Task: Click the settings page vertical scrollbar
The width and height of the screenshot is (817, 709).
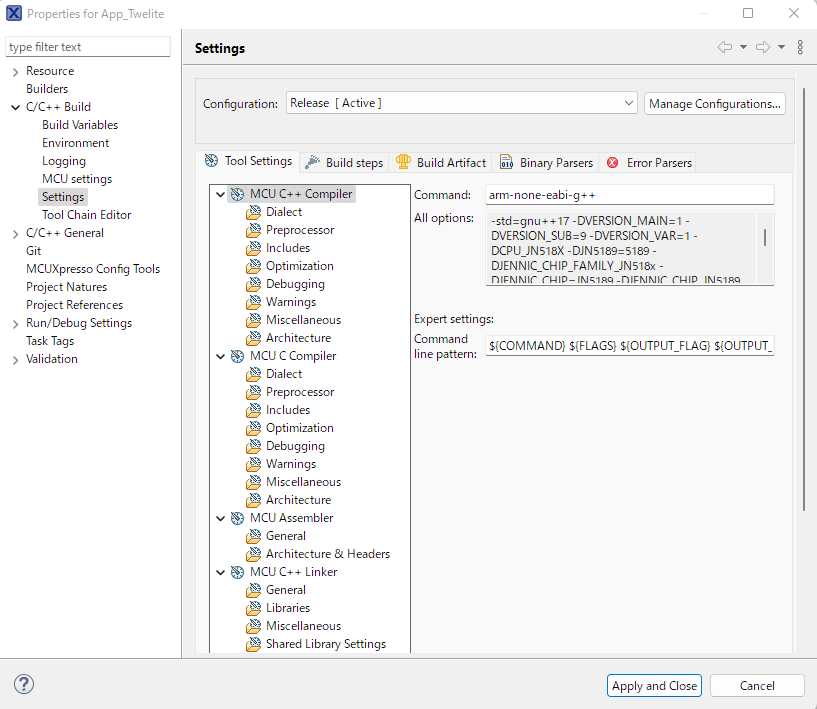Action: [804, 300]
